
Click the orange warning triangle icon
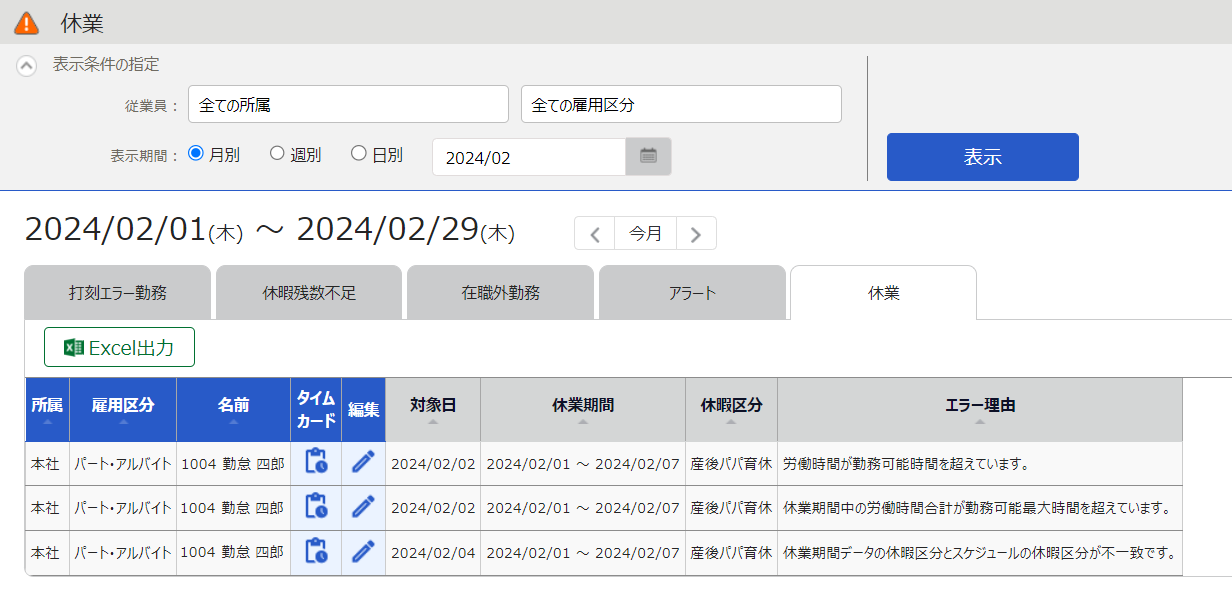(27, 22)
